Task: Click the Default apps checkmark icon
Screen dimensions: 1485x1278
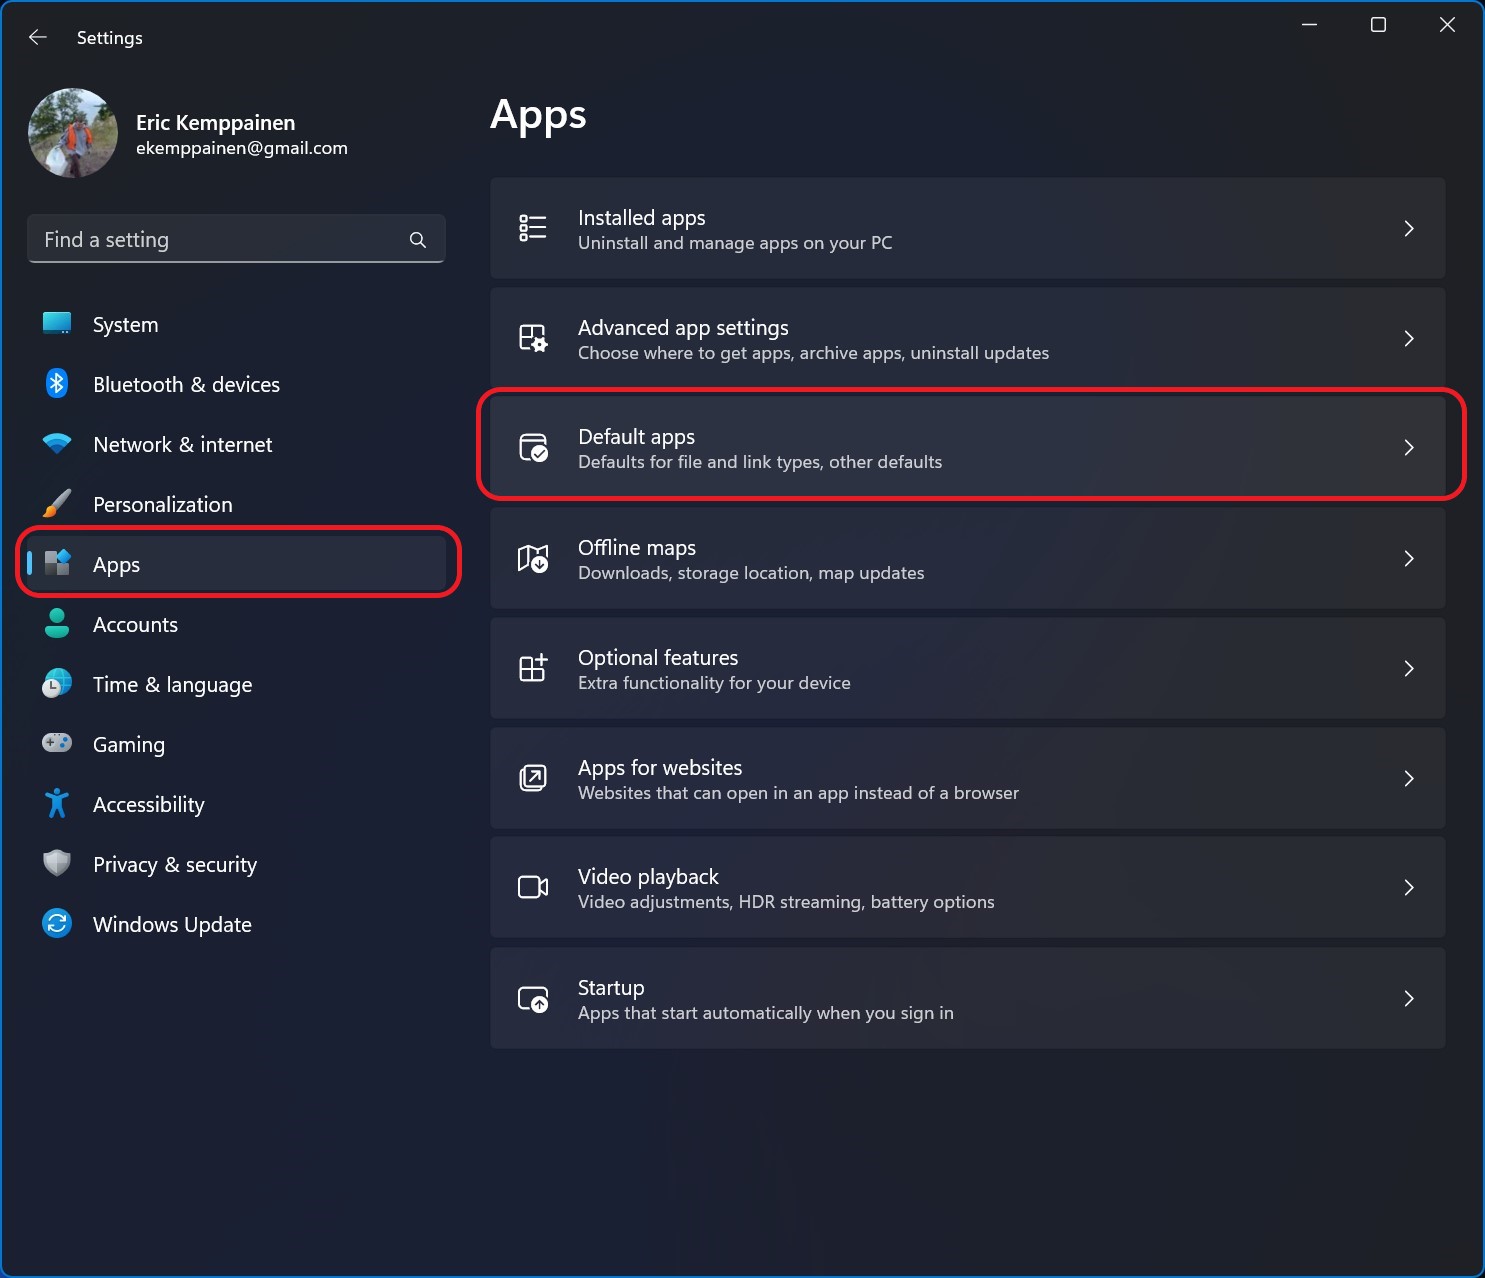Action: [533, 447]
